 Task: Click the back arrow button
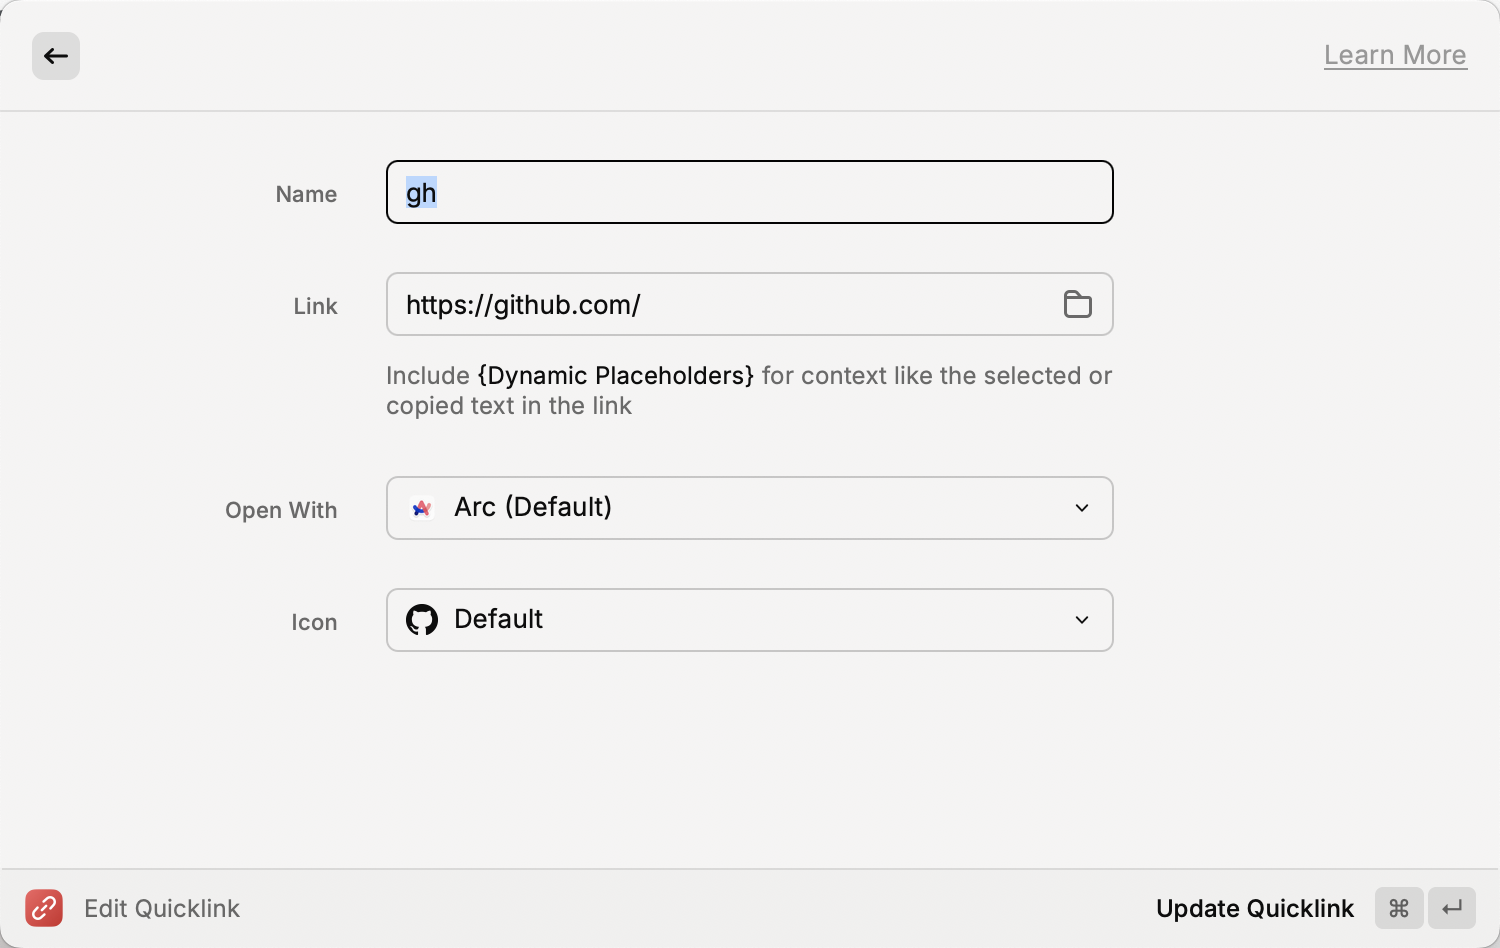pos(56,56)
